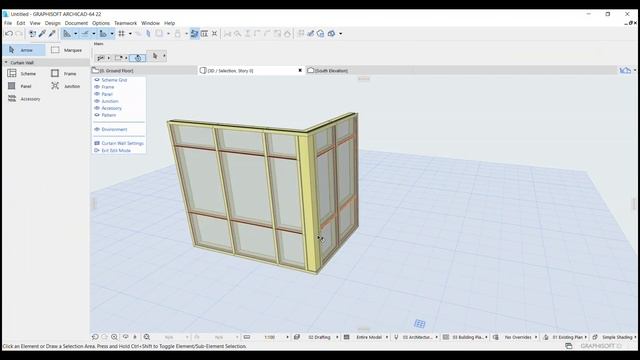This screenshot has height=360, width=640.
Task: Open the 03 Building Plans dropdown
Action: (x=487, y=337)
